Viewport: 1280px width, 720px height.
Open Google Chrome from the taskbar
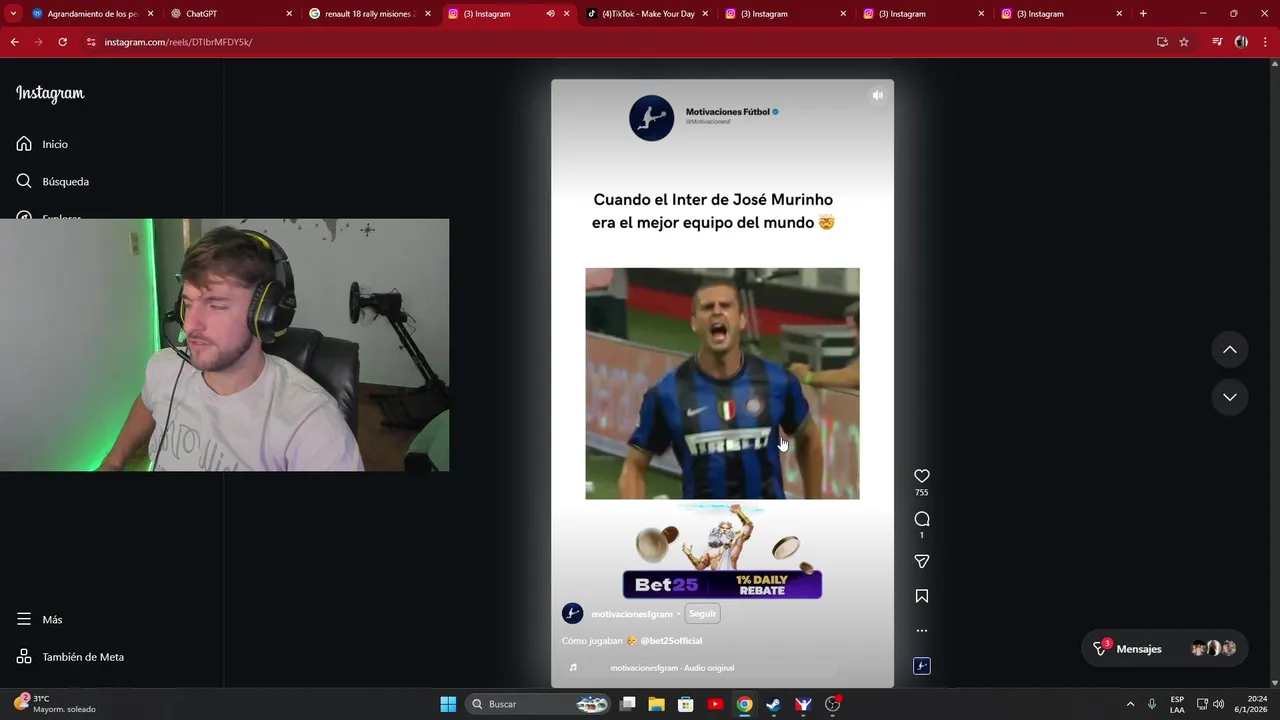(x=744, y=704)
